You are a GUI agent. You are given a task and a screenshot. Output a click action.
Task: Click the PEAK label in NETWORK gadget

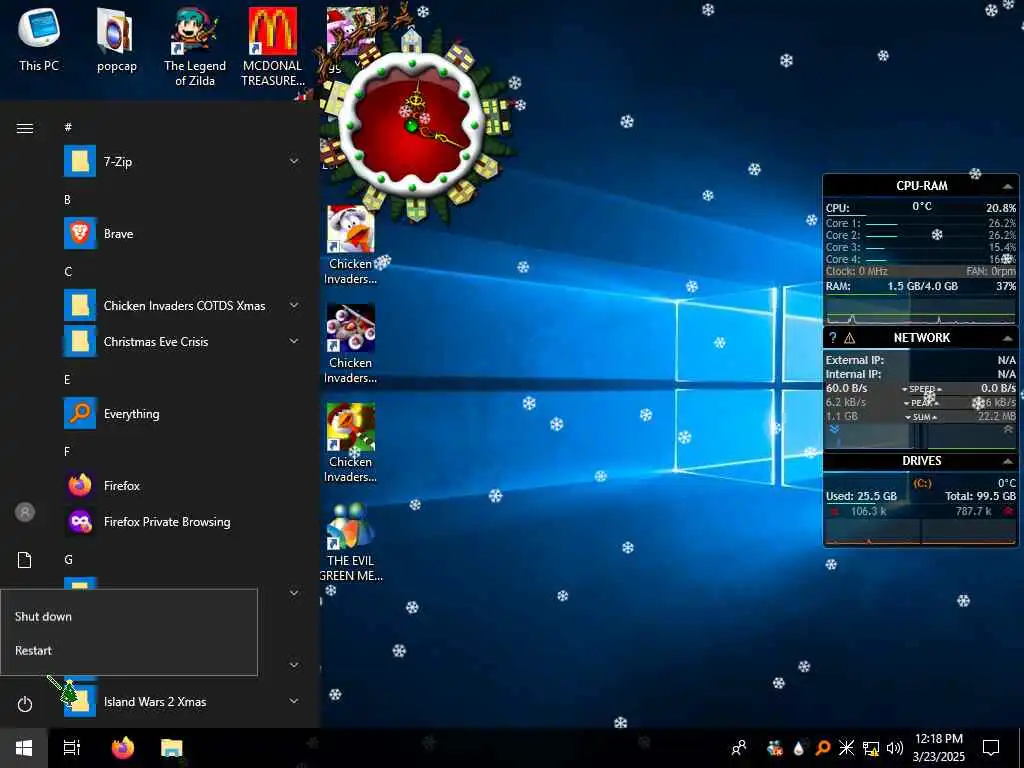tap(921, 403)
